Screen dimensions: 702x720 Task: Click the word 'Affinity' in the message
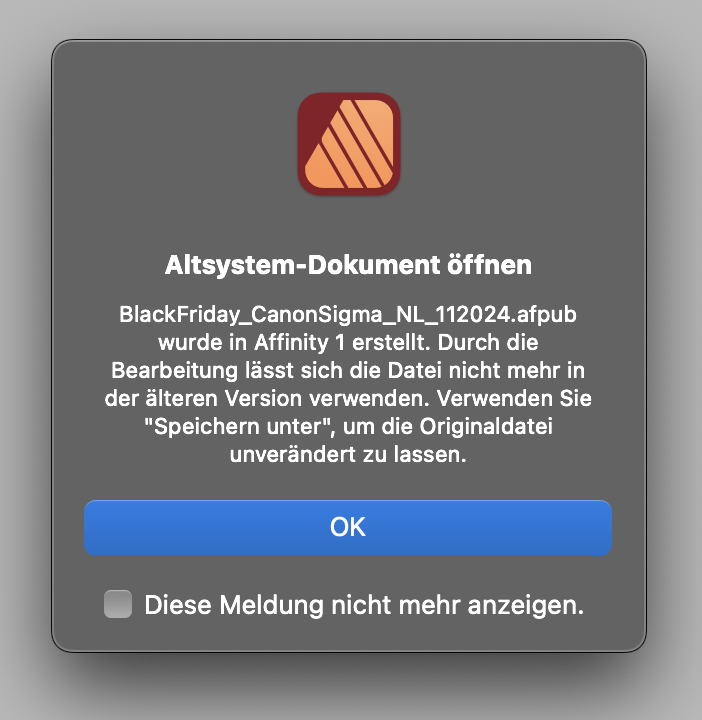coord(292,343)
